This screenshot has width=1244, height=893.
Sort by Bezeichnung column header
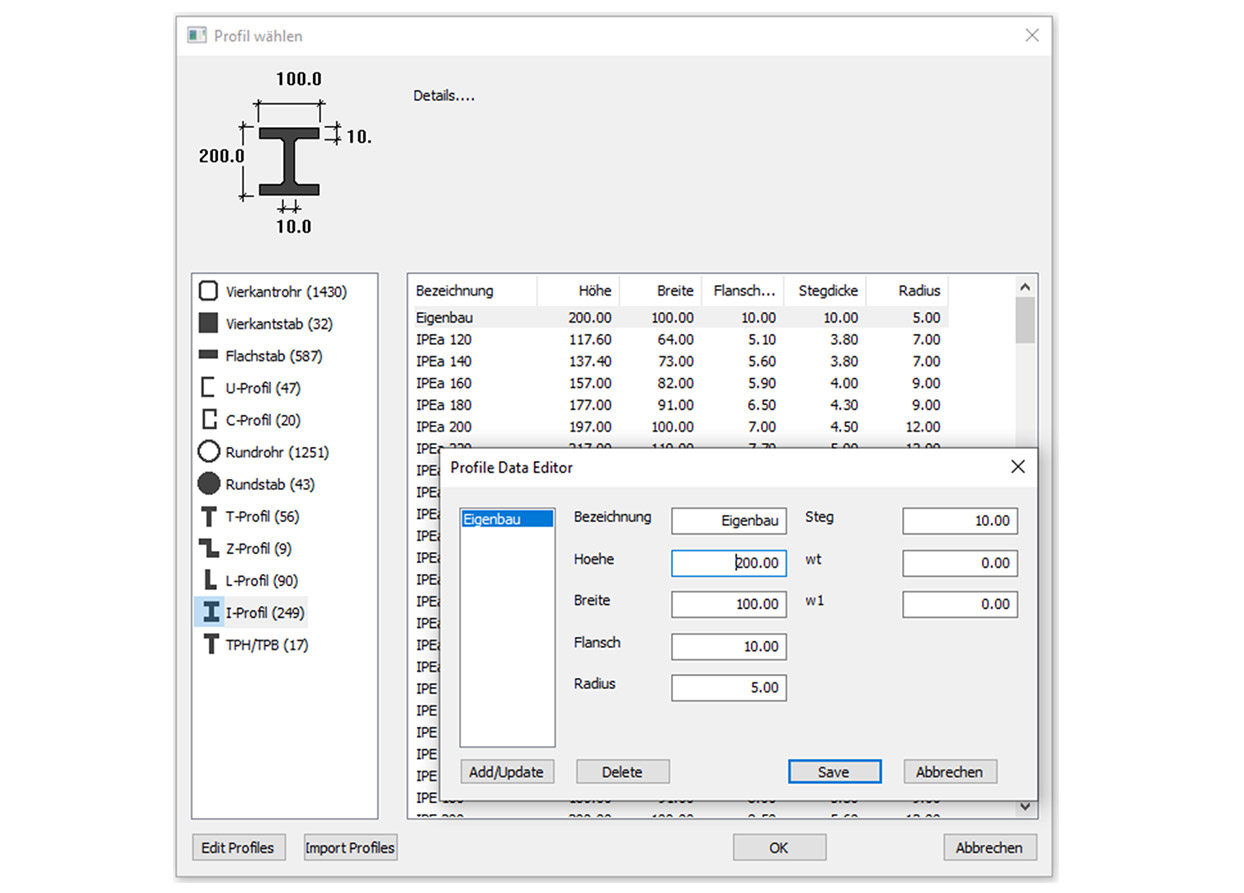click(473, 291)
